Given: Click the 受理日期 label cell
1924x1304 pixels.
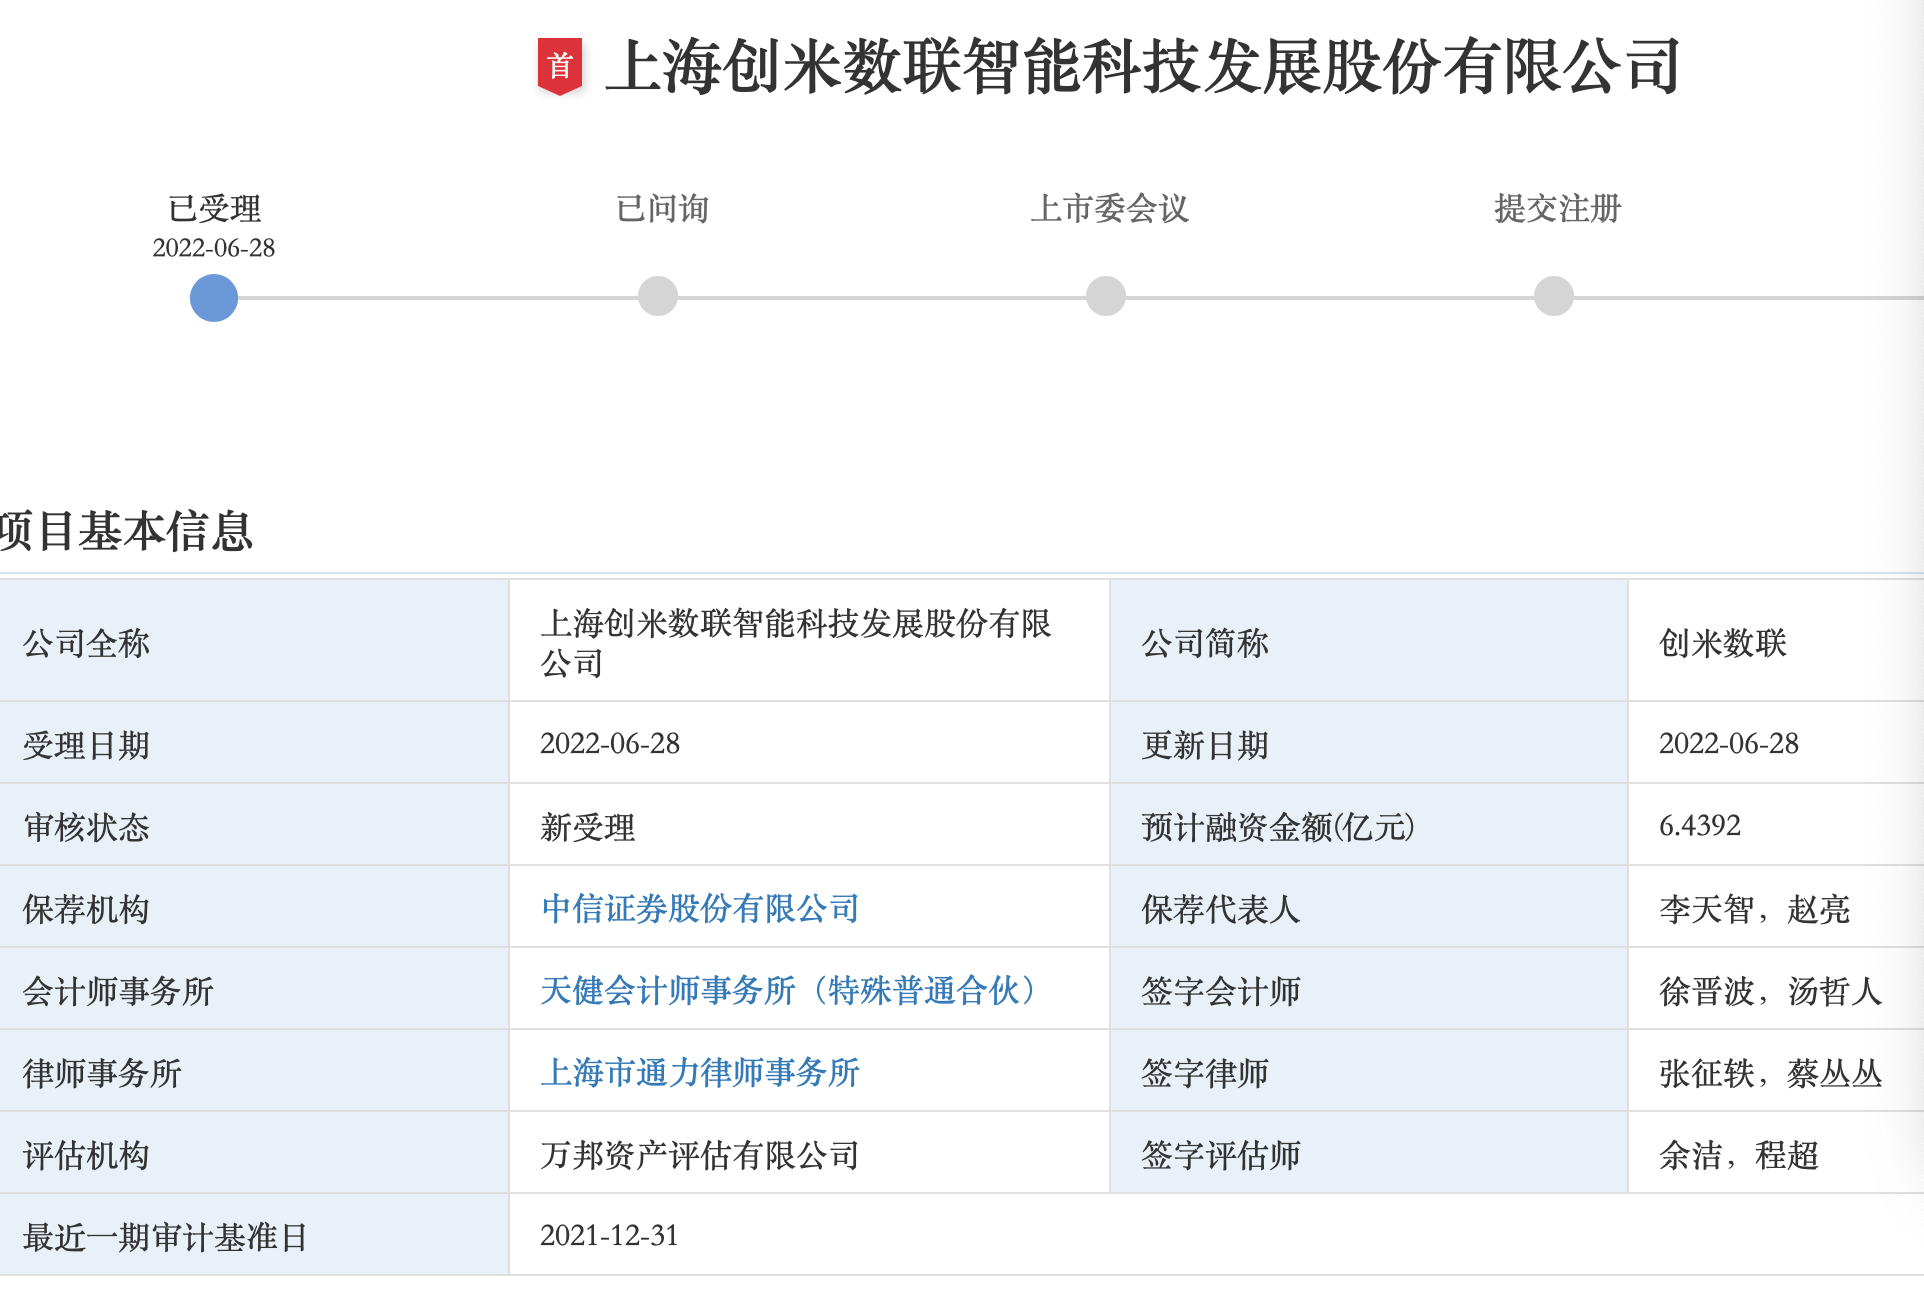Looking at the screenshot, I should (254, 743).
